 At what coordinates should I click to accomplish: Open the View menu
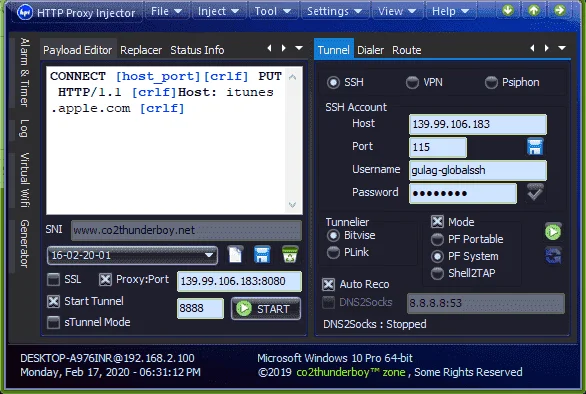(397, 11)
